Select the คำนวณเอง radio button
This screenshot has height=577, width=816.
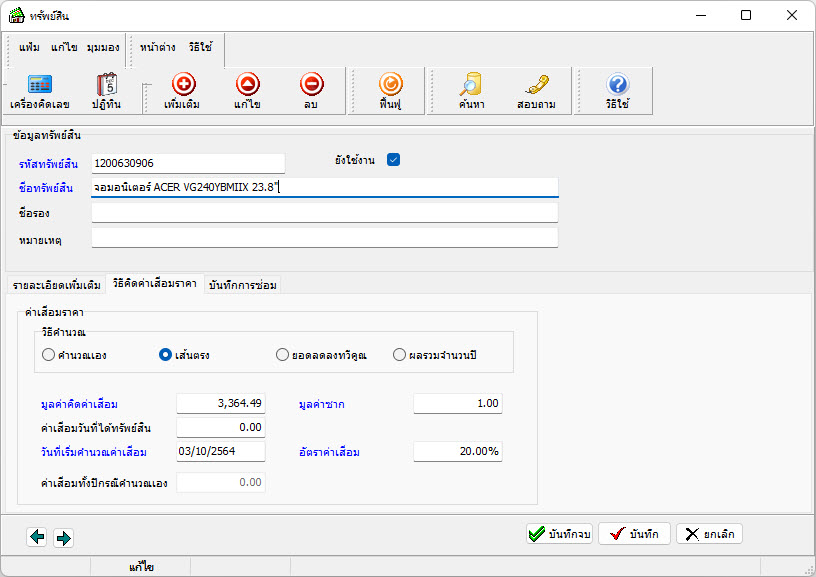pyautogui.click(x=47, y=354)
